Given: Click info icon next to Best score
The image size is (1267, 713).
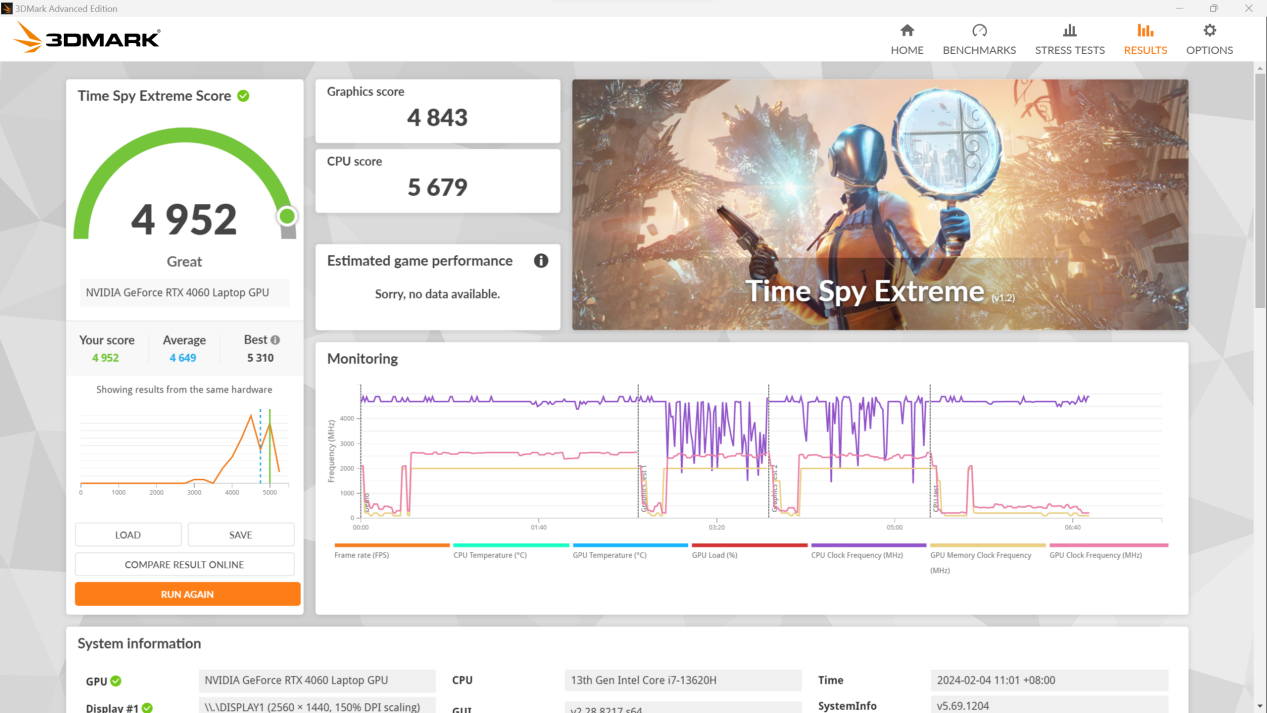Looking at the screenshot, I should (x=275, y=340).
